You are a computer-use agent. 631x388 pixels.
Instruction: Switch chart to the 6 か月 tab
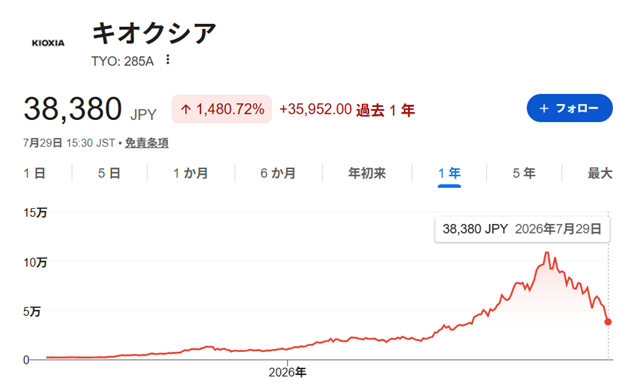click(x=278, y=173)
